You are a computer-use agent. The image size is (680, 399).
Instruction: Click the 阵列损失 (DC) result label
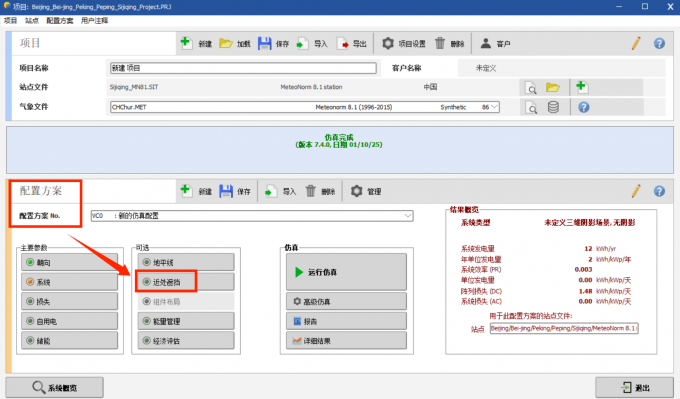pos(481,291)
